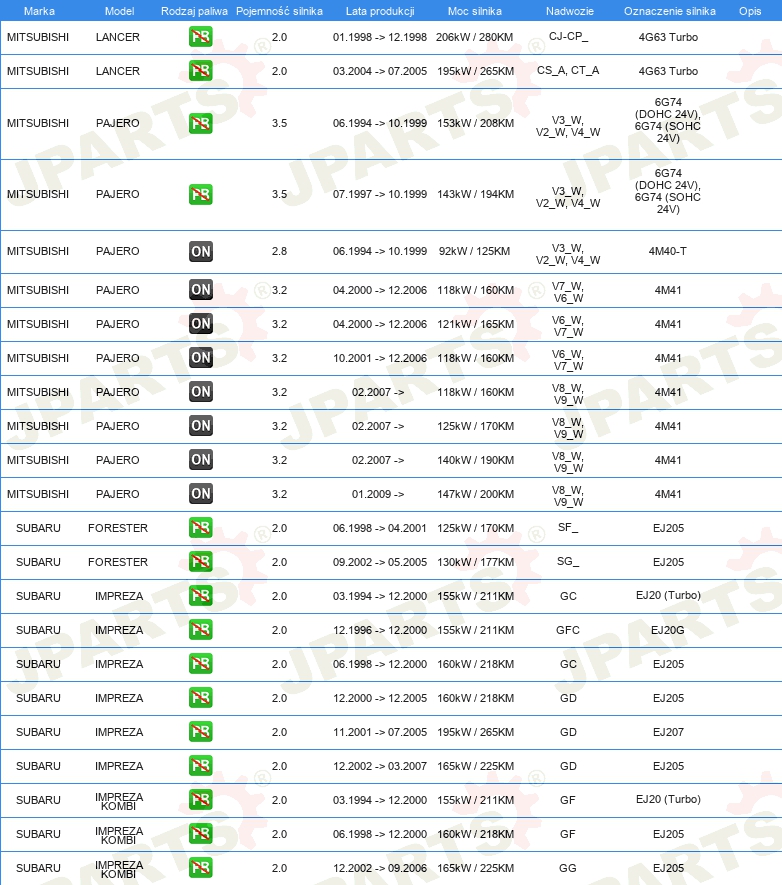Click the petrol icon in the Lancer 195kW row
This screenshot has height=885, width=782.
(201, 71)
